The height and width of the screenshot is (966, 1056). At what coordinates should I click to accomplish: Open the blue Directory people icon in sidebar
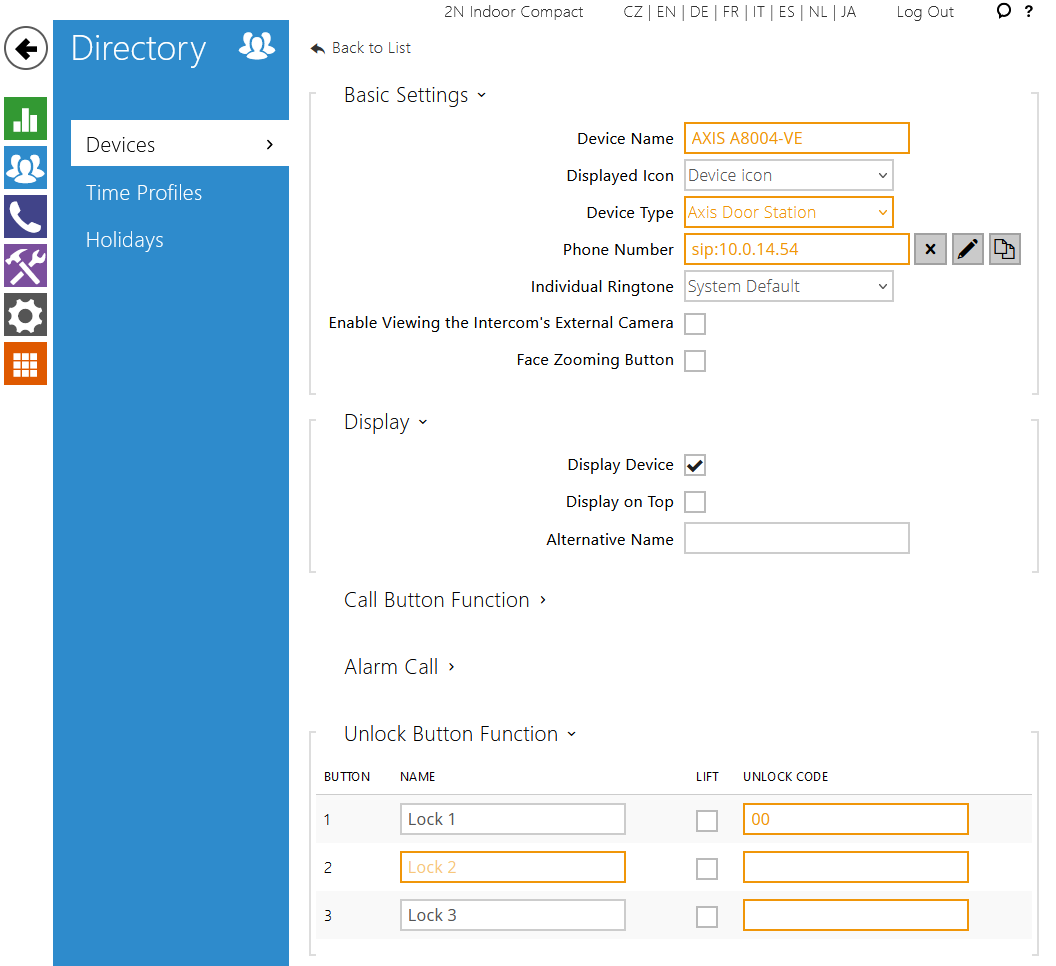click(26, 168)
